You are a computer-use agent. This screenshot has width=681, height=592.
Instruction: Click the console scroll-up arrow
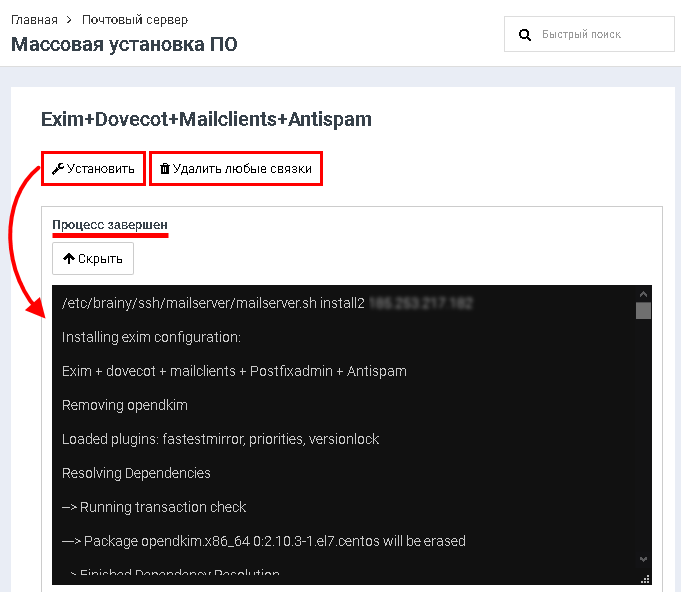(x=643, y=294)
